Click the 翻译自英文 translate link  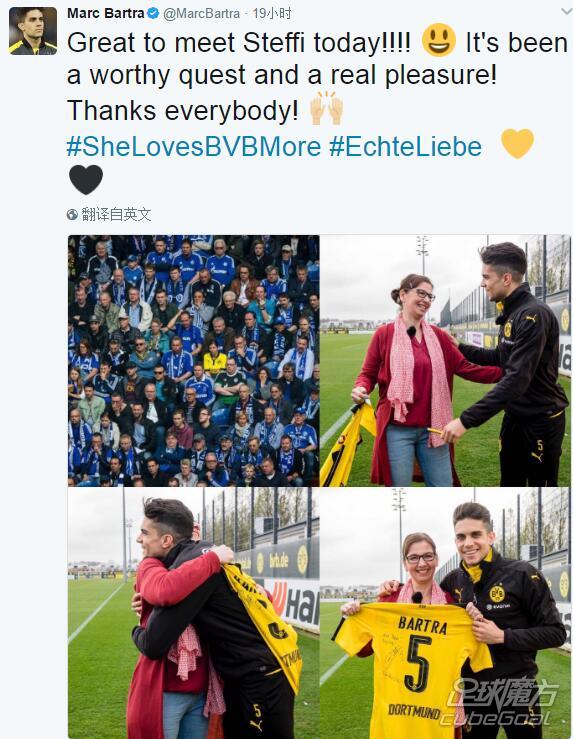(x=116, y=215)
